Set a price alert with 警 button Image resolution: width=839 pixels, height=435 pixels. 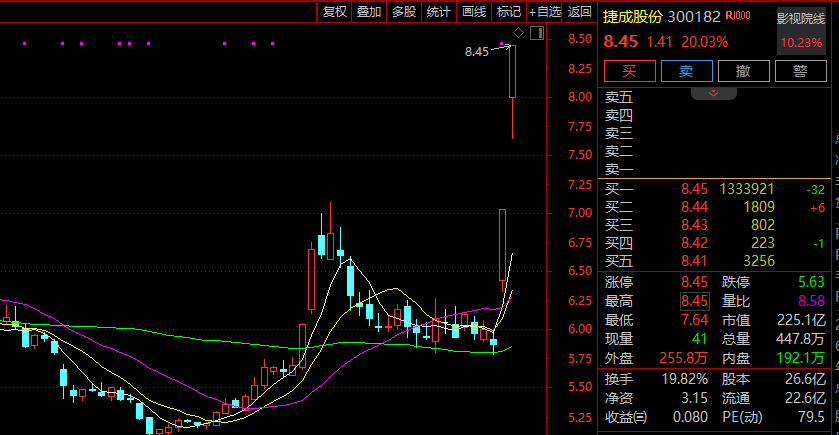[x=800, y=71]
